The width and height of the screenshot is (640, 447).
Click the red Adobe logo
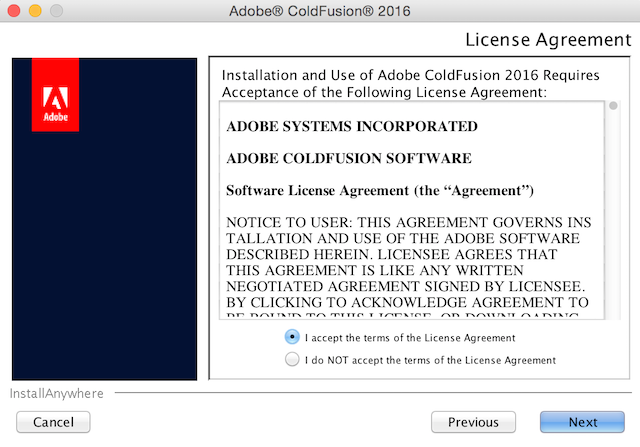(56, 95)
